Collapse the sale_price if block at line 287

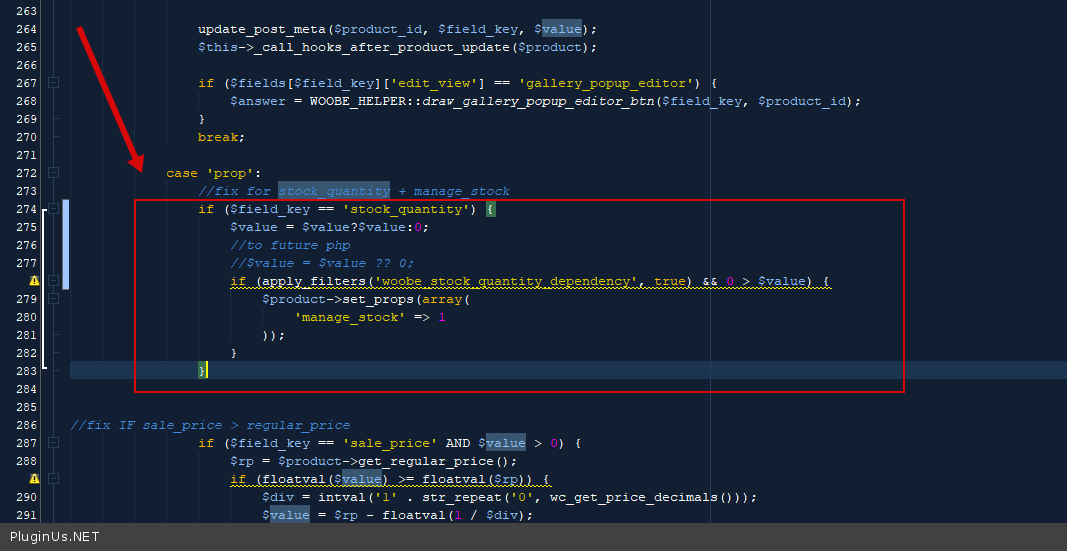pos(54,443)
